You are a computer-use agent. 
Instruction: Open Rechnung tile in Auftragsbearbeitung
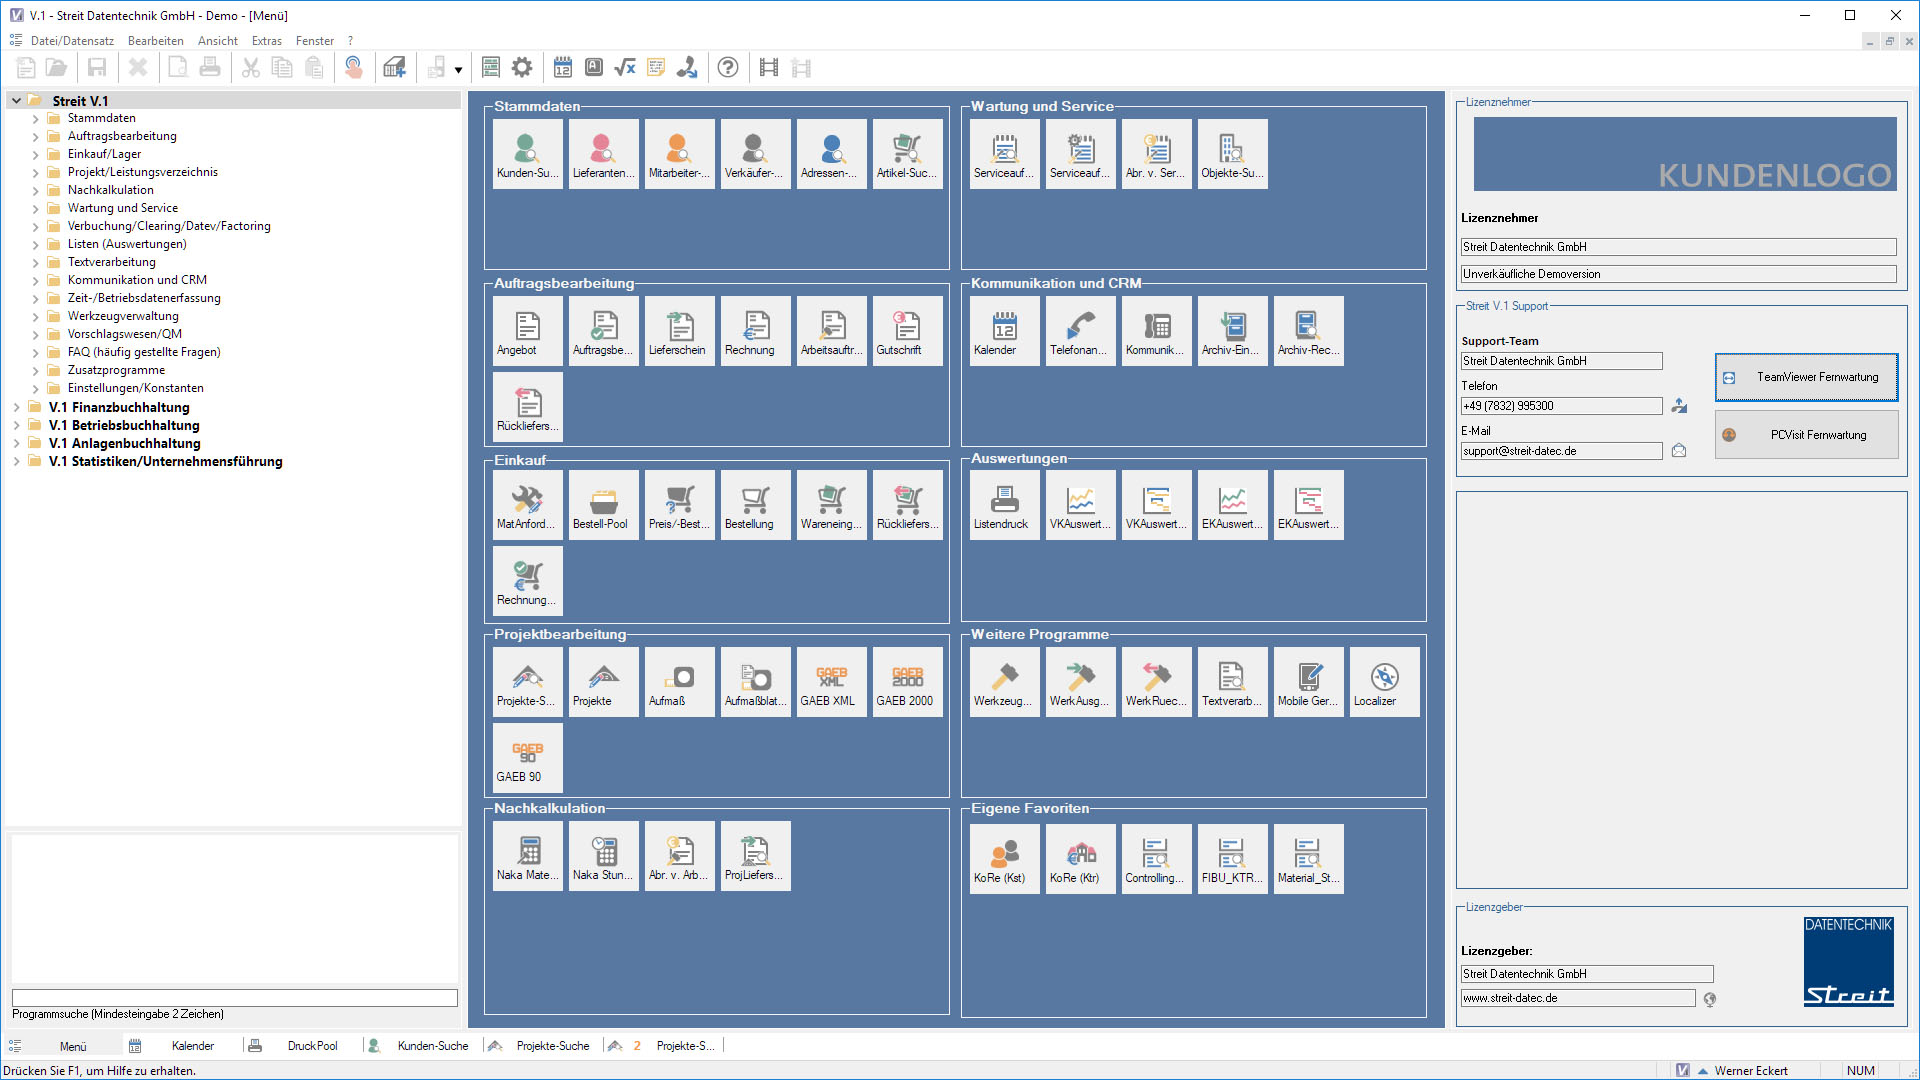pos(755,331)
